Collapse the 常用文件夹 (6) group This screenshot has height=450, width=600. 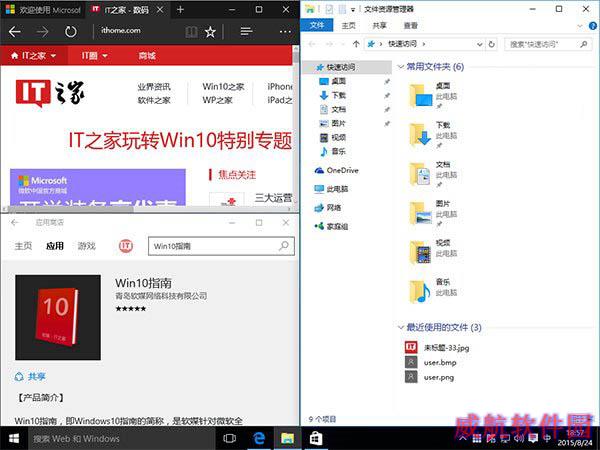tap(401, 67)
